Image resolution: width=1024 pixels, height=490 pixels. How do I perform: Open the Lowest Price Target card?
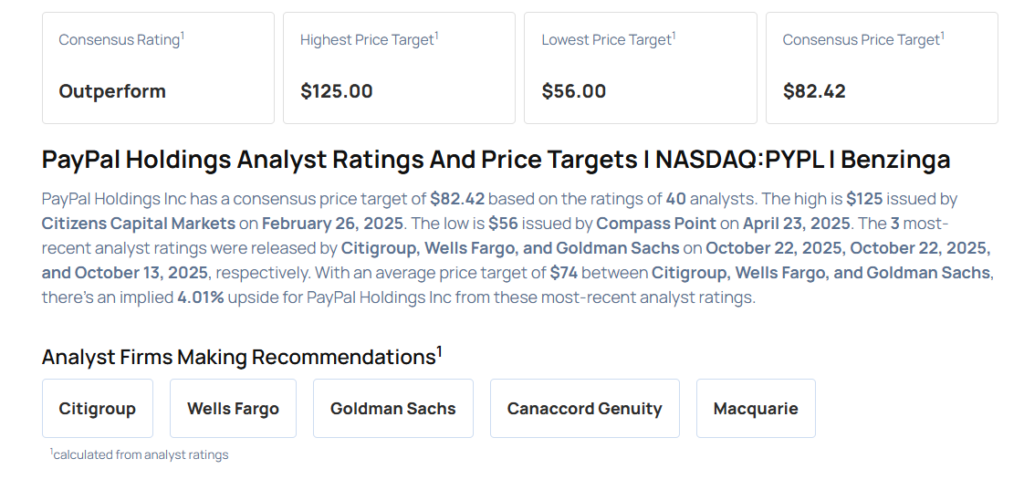(640, 67)
